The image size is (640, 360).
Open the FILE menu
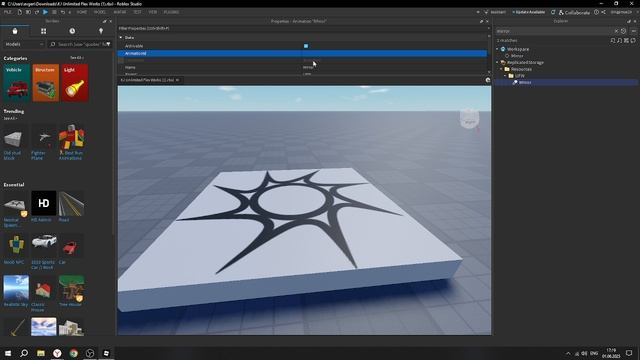(x=7, y=12)
